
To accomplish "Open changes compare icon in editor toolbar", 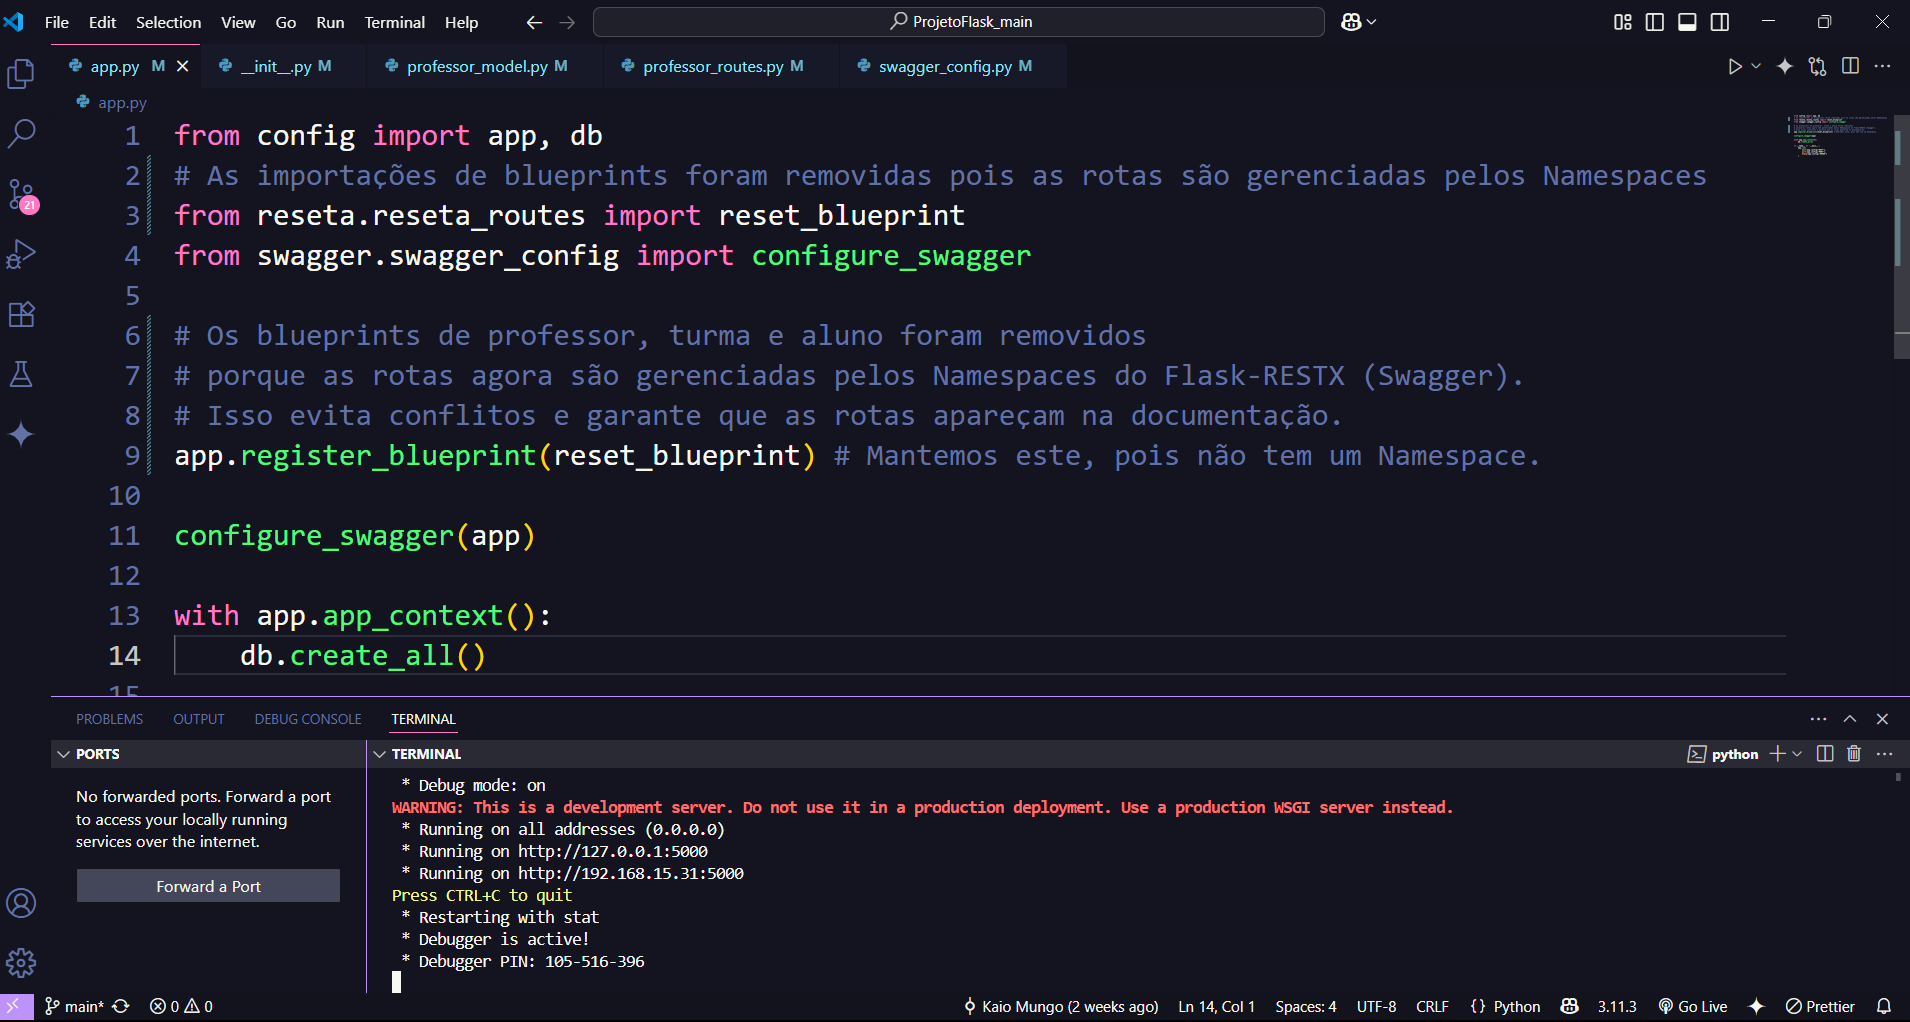I will [x=1818, y=66].
